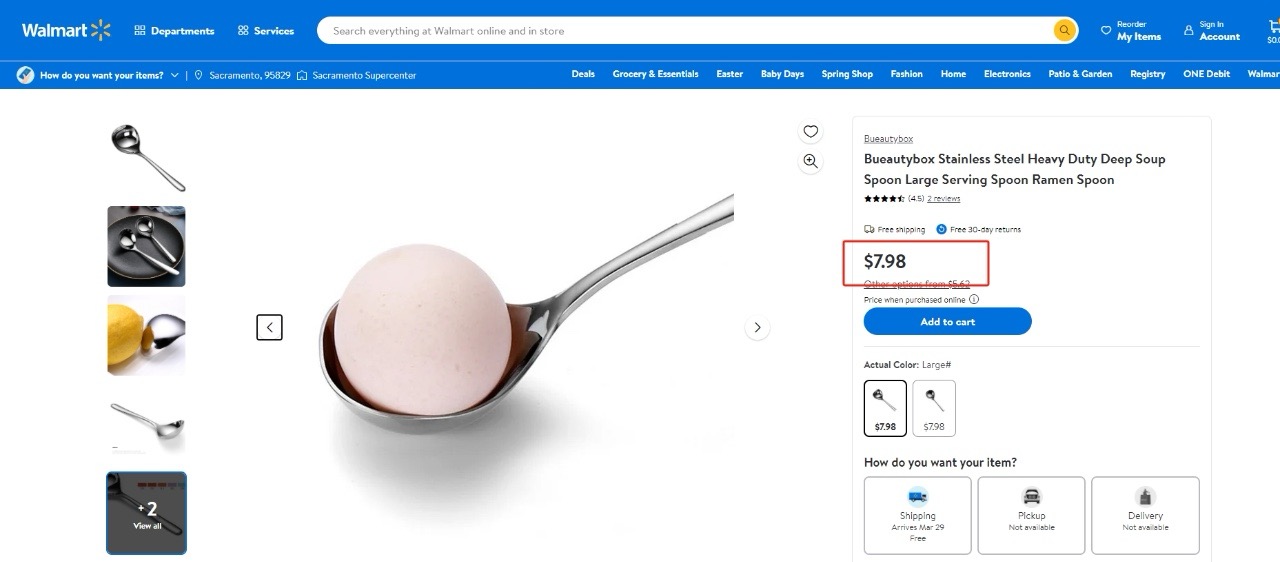Select the Delivery fulfillment option
1280x562 pixels.
(1145, 515)
